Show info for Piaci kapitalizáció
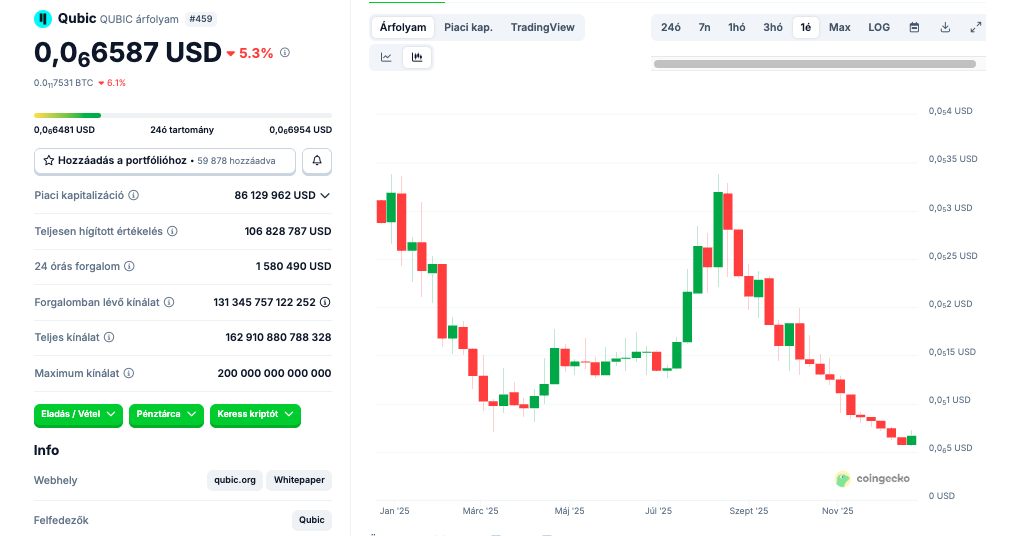1028x536 pixels. click(134, 195)
